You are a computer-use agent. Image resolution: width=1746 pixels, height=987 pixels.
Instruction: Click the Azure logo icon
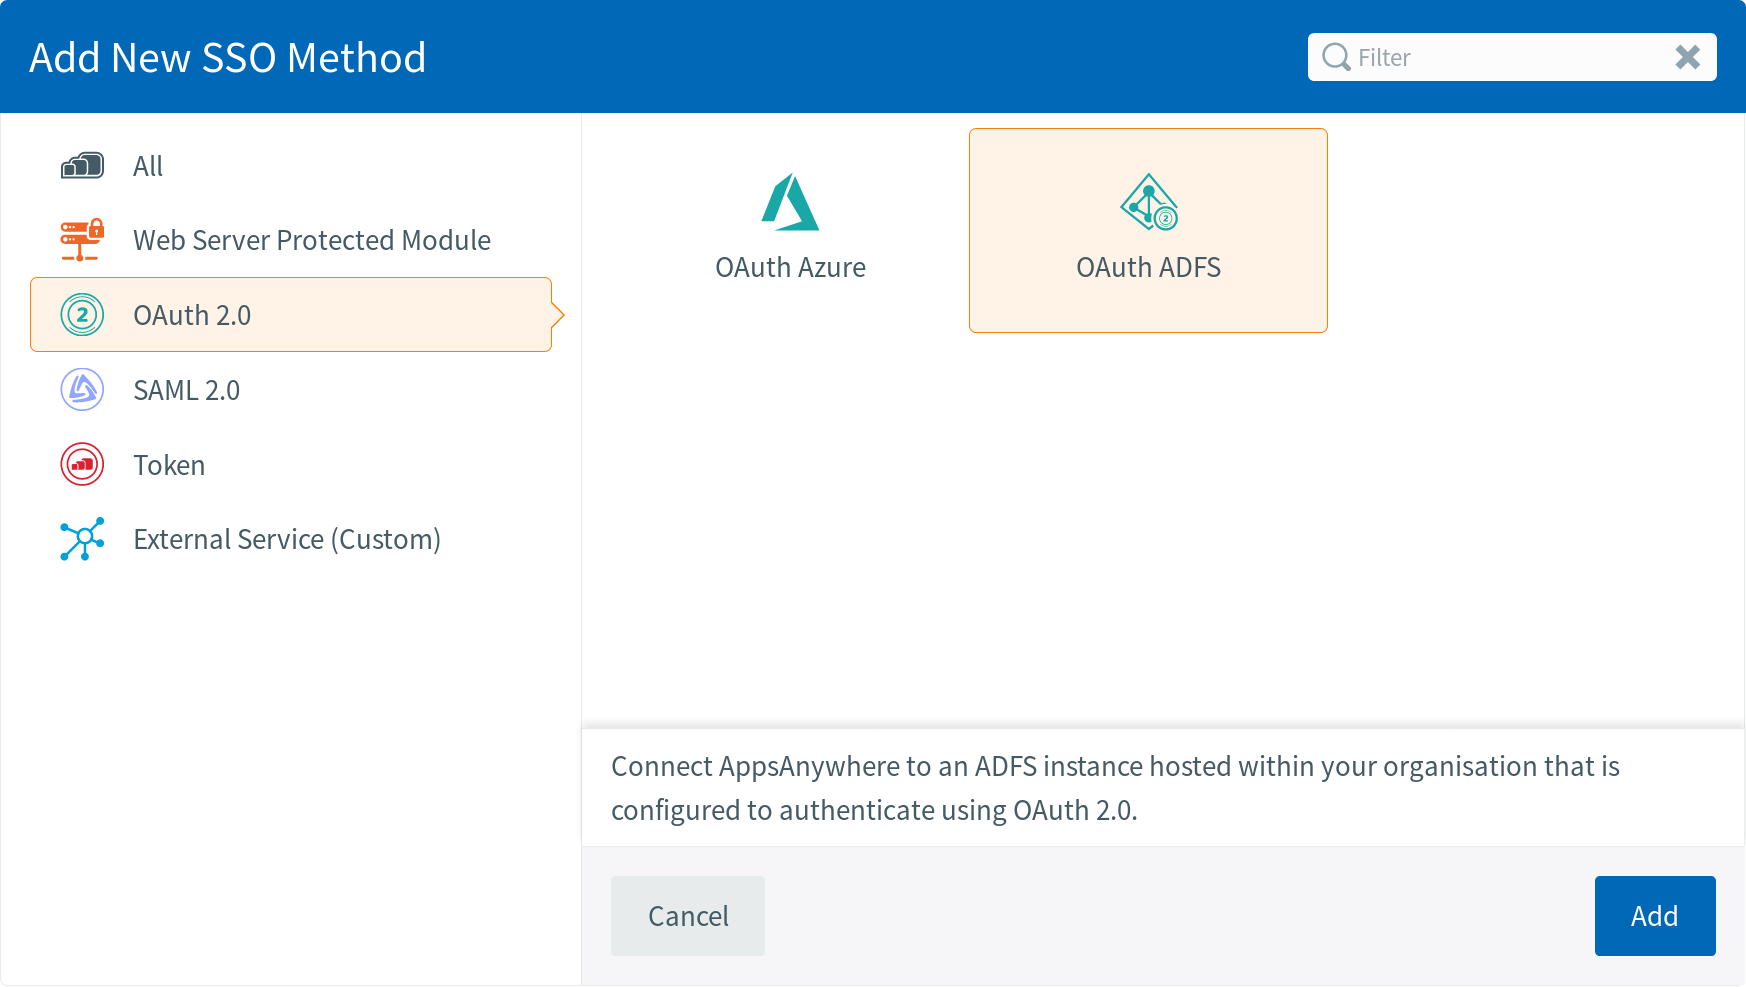point(790,202)
